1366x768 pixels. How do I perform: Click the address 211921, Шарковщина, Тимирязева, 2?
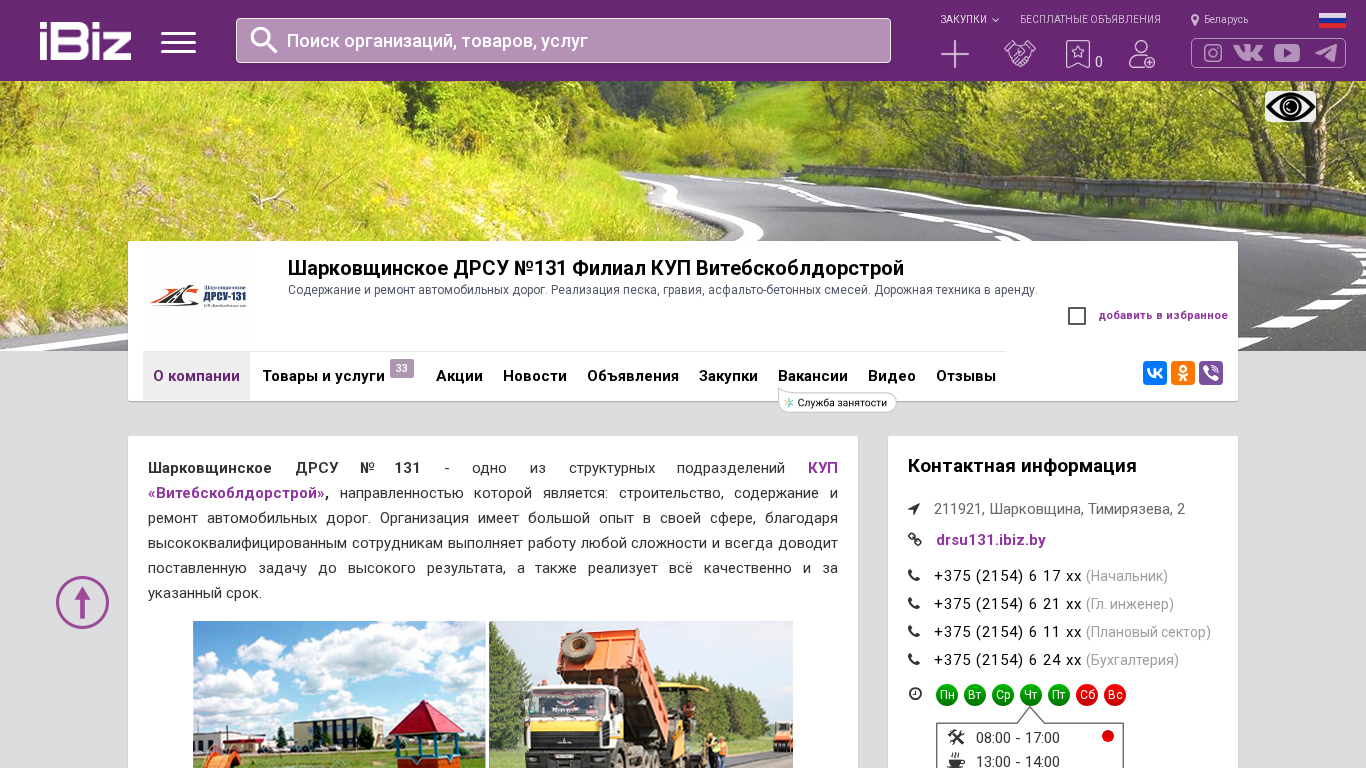tap(1060, 509)
